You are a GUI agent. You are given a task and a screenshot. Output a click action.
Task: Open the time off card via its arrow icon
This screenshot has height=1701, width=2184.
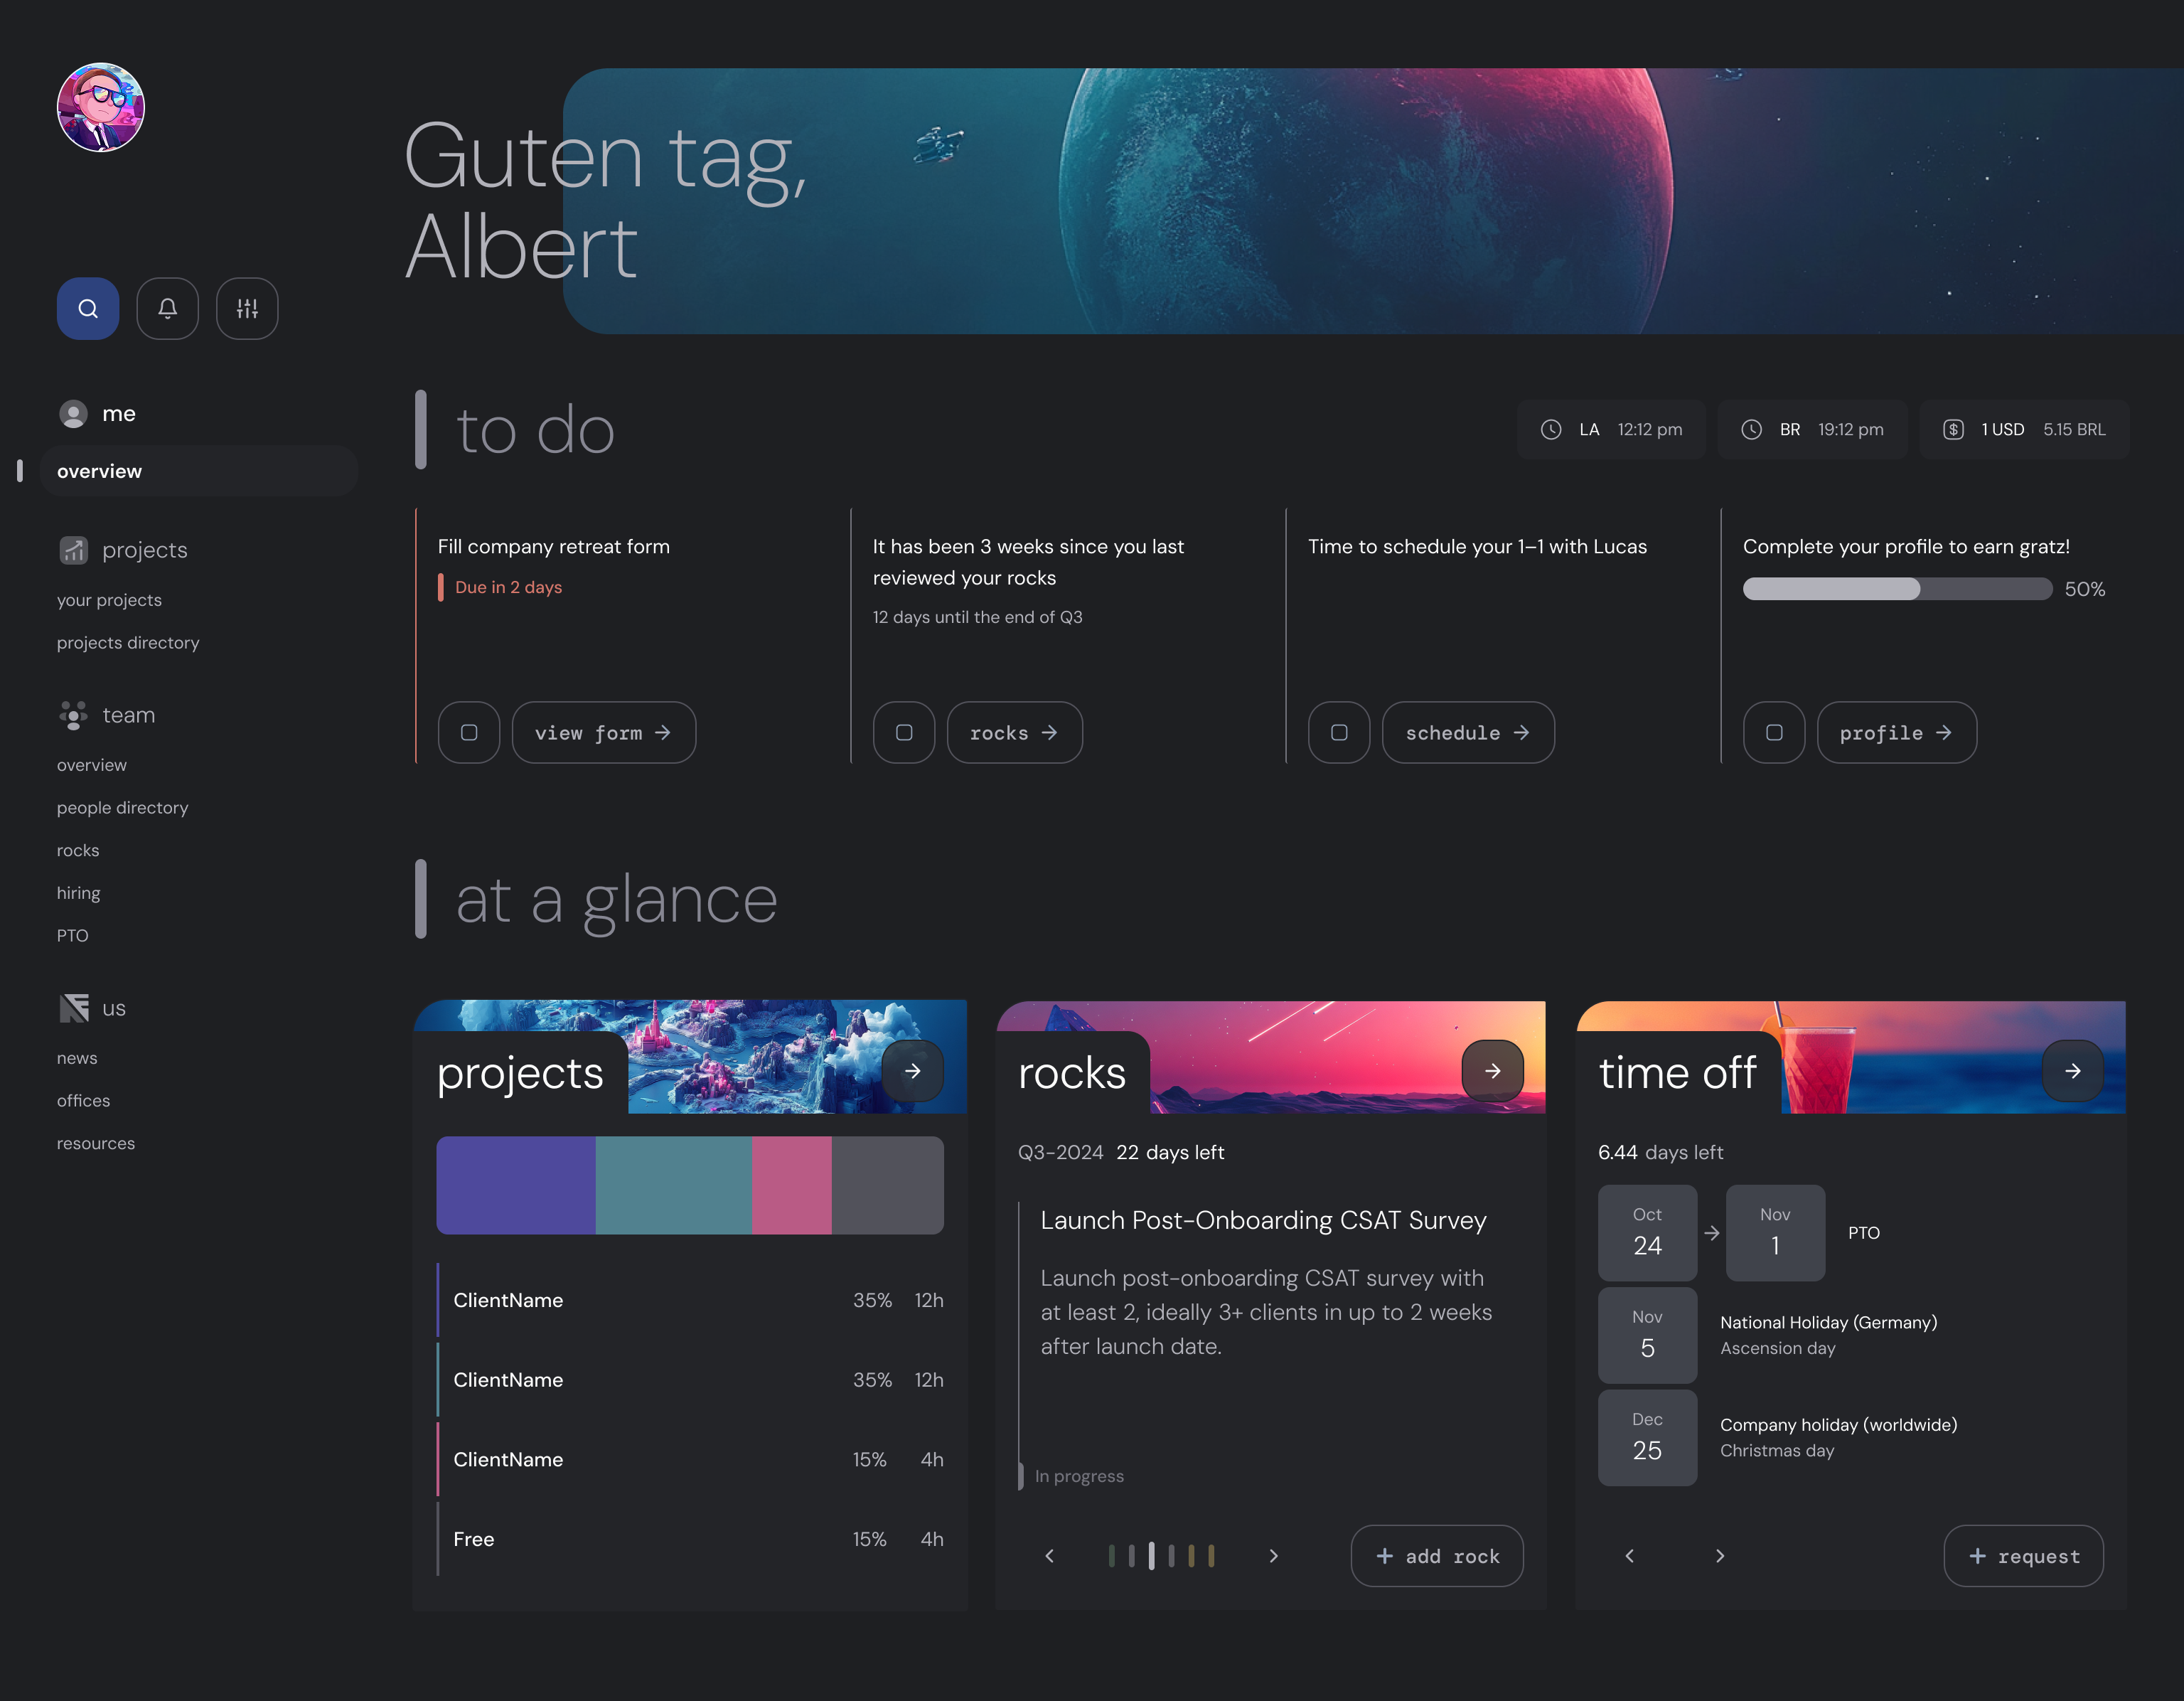point(2073,1071)
